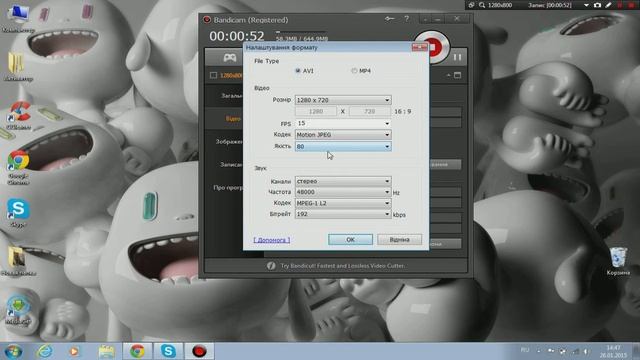
Task: Click the Try Bandicut promotional banner
Action: (336, 266)
